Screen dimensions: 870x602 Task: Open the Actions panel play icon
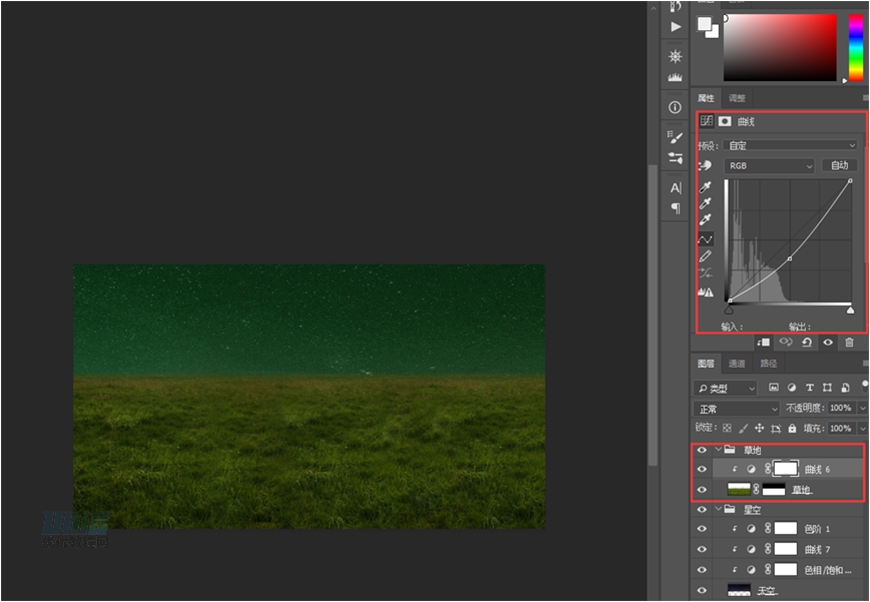(x=675, y=27)
